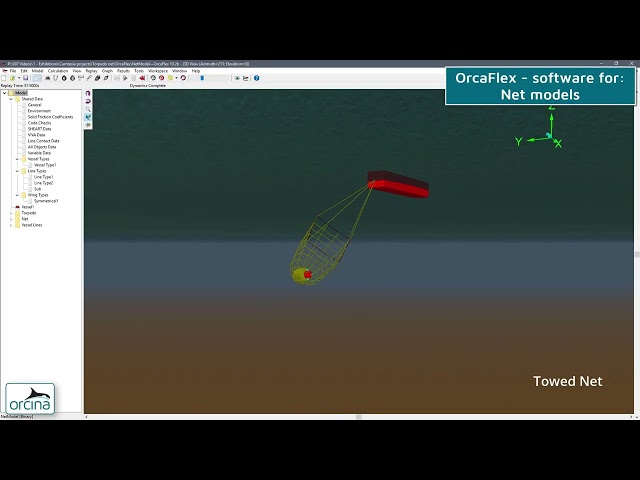This screenshot has height=480, width=640.
Task: Select Vessel1 object in model tree
Action: tap(27, 207)
